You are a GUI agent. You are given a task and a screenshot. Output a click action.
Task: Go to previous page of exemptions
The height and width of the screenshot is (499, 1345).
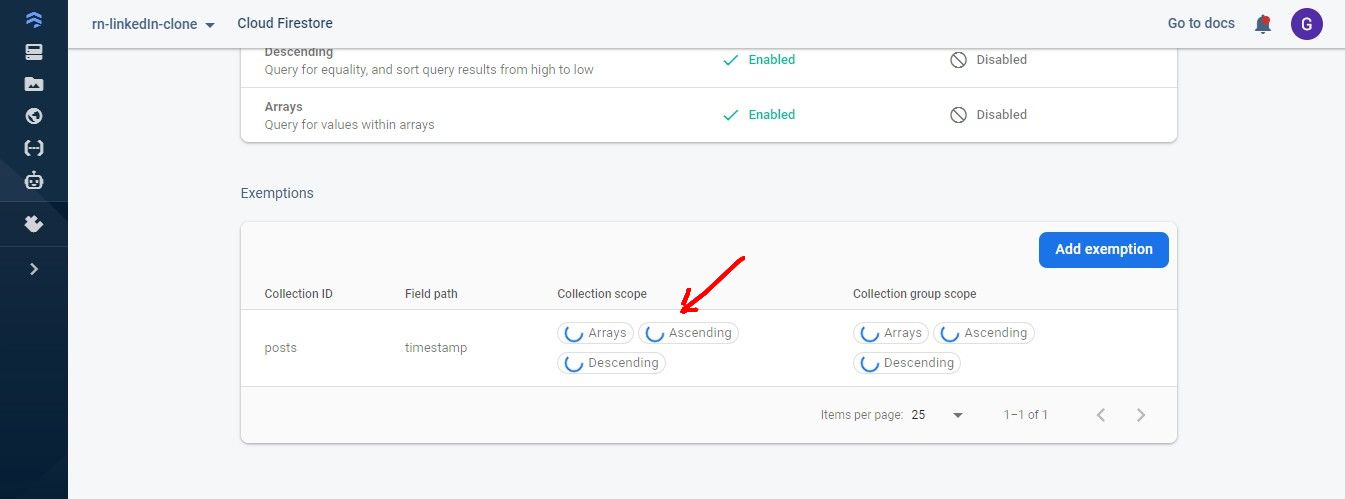pyautogui.click(x=1100, y=415)
